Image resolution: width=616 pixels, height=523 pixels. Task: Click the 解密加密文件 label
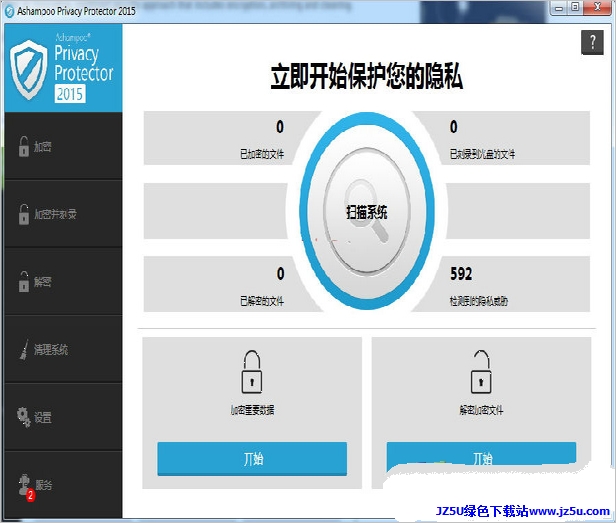coord(481,410)
